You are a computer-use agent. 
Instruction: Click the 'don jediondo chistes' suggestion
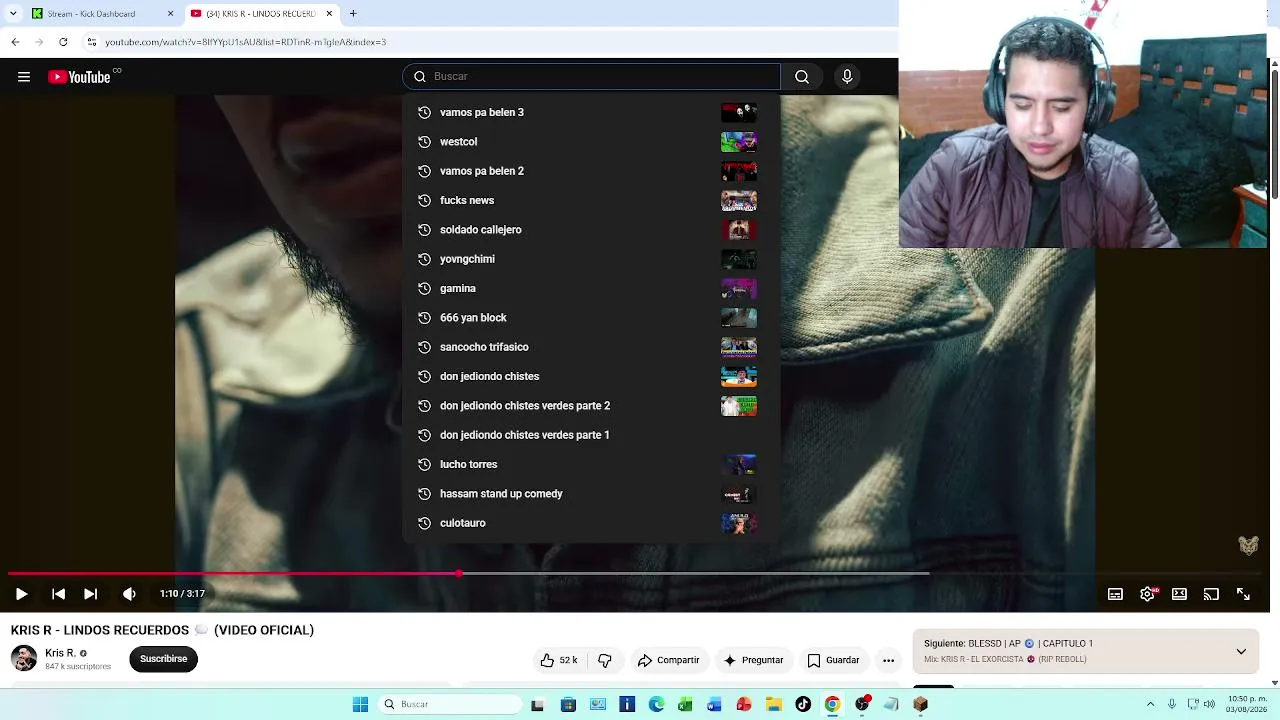point(591,376)
